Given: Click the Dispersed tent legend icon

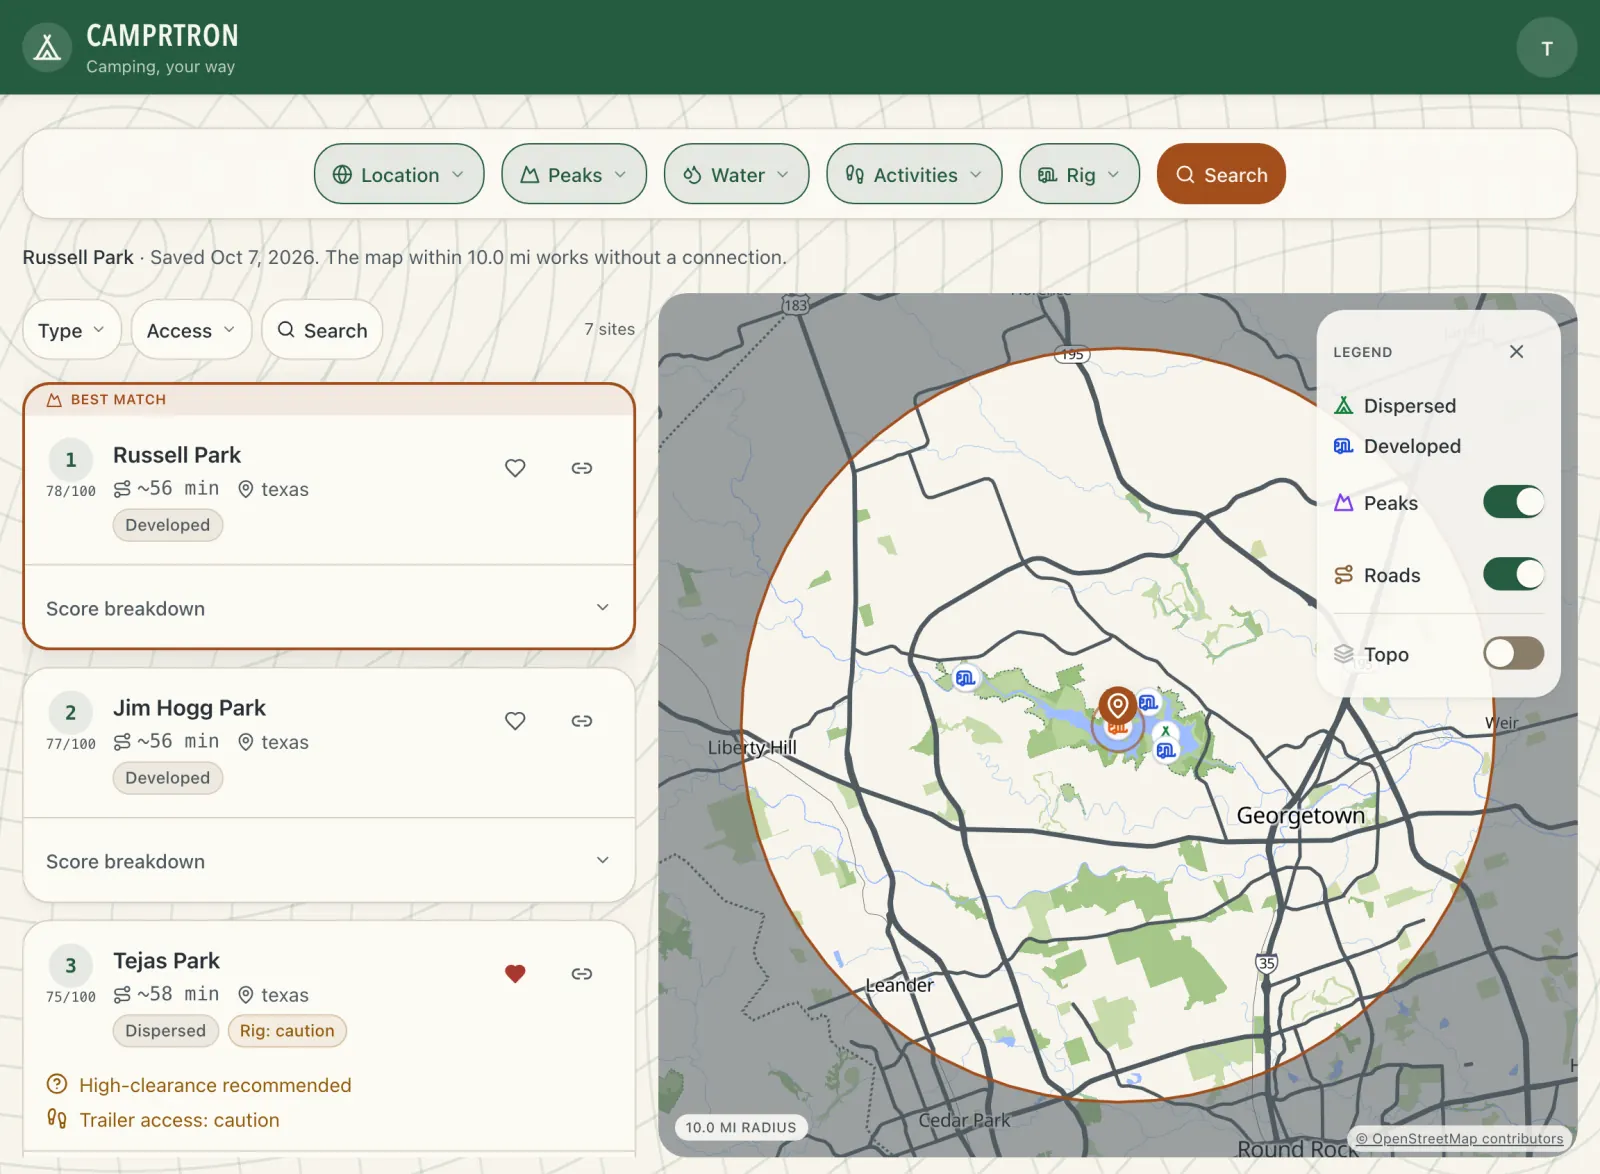Looking at the screenshot, I should 1344,406.
